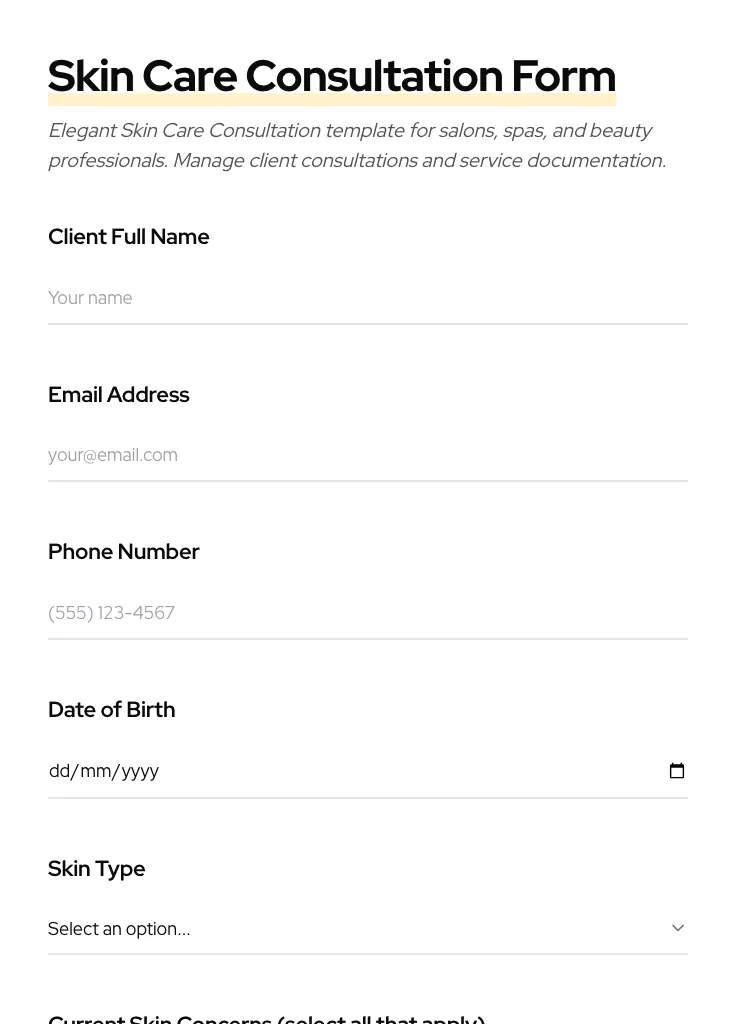The height and width of the screenshot is (1024, 736).
Task: Click the 'Phone Number' label
Action: point(123,552)
